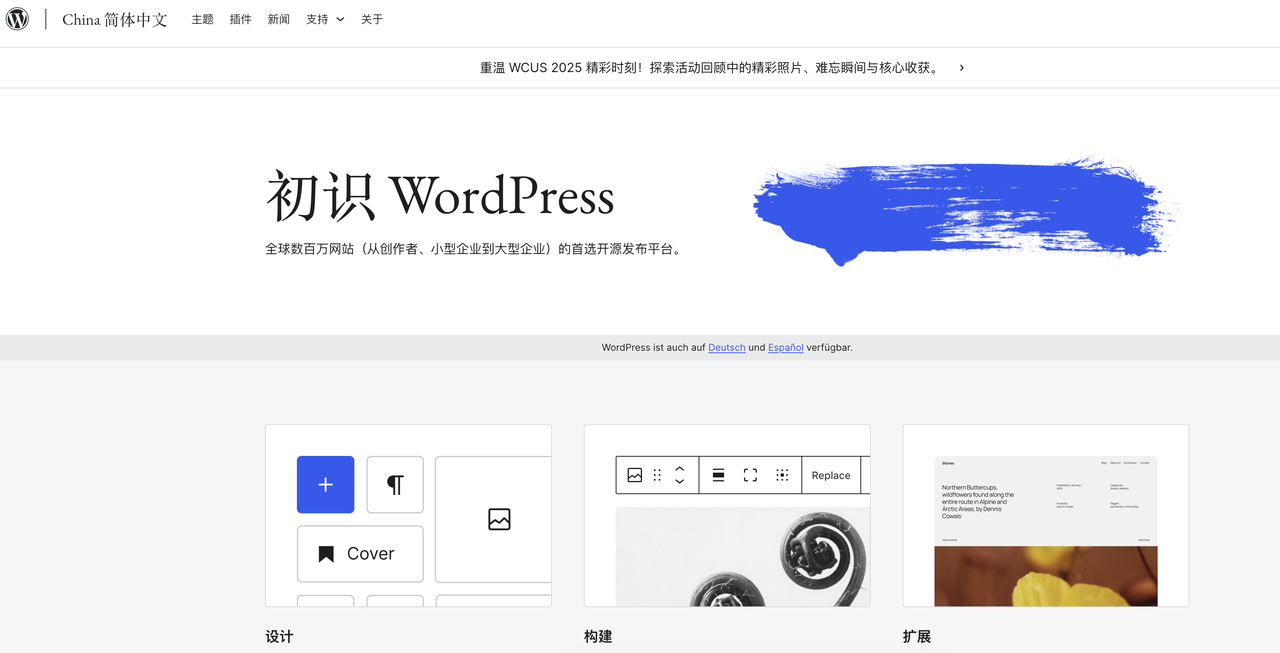Open the Deutsch language link
This screenshot has width=1280, height=653.
tap(726, 347)
